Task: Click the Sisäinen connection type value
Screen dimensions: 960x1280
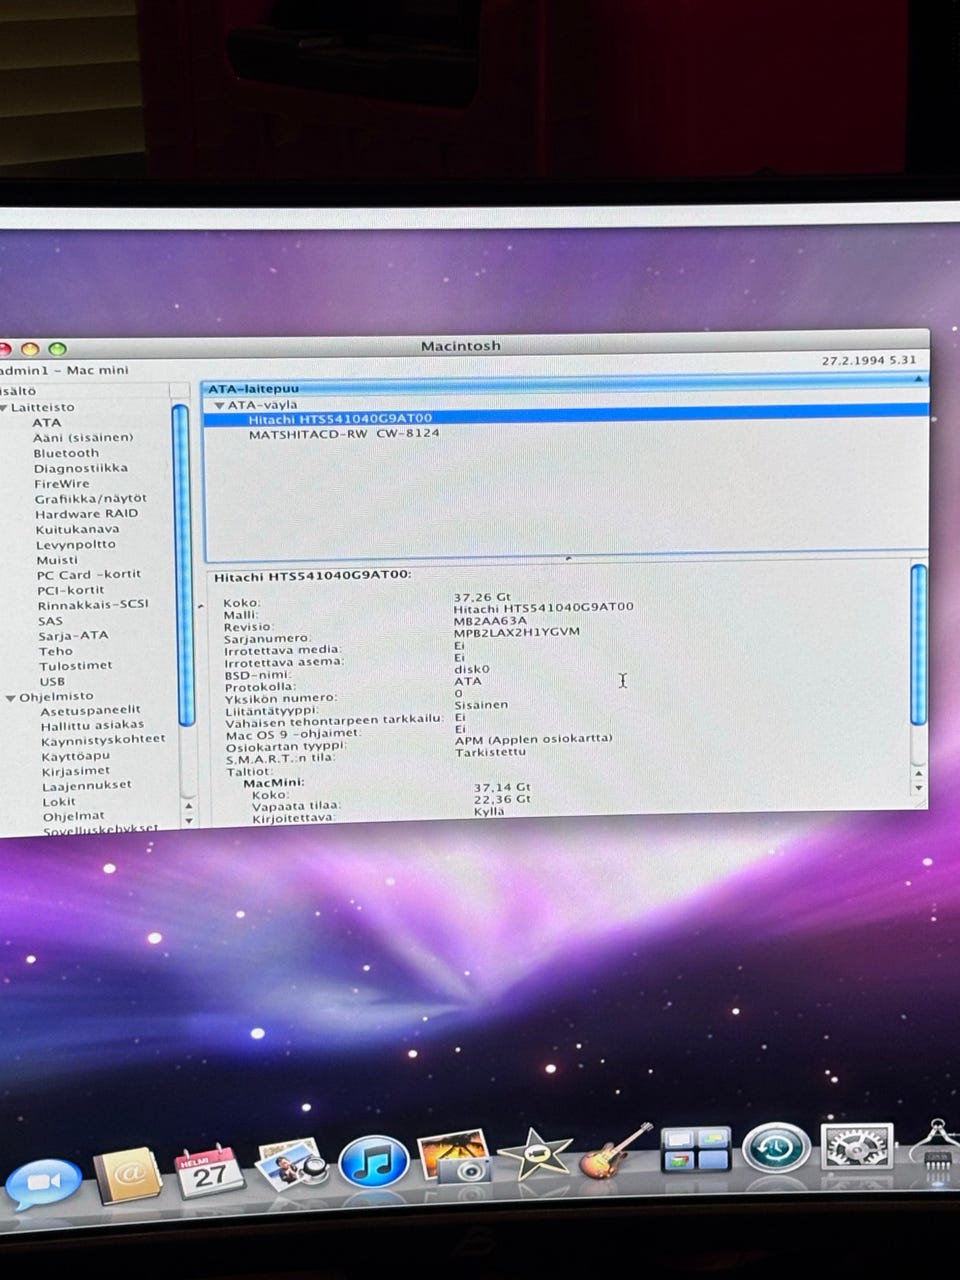Action: click(481, 705)
